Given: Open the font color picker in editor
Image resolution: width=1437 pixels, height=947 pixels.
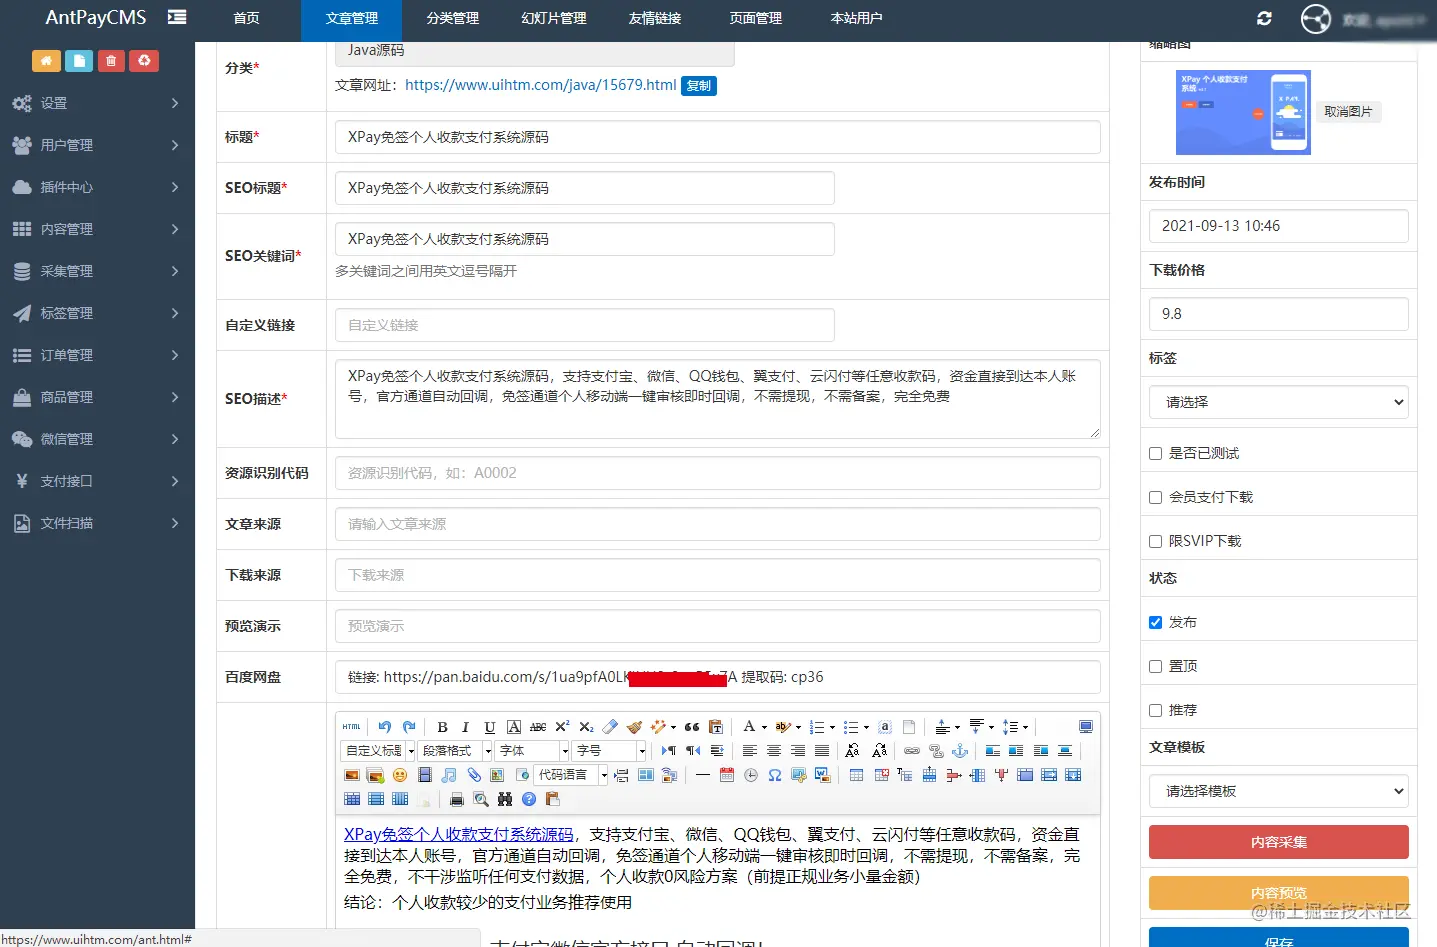Looking at the screenshot, I should tap(749, 727).
